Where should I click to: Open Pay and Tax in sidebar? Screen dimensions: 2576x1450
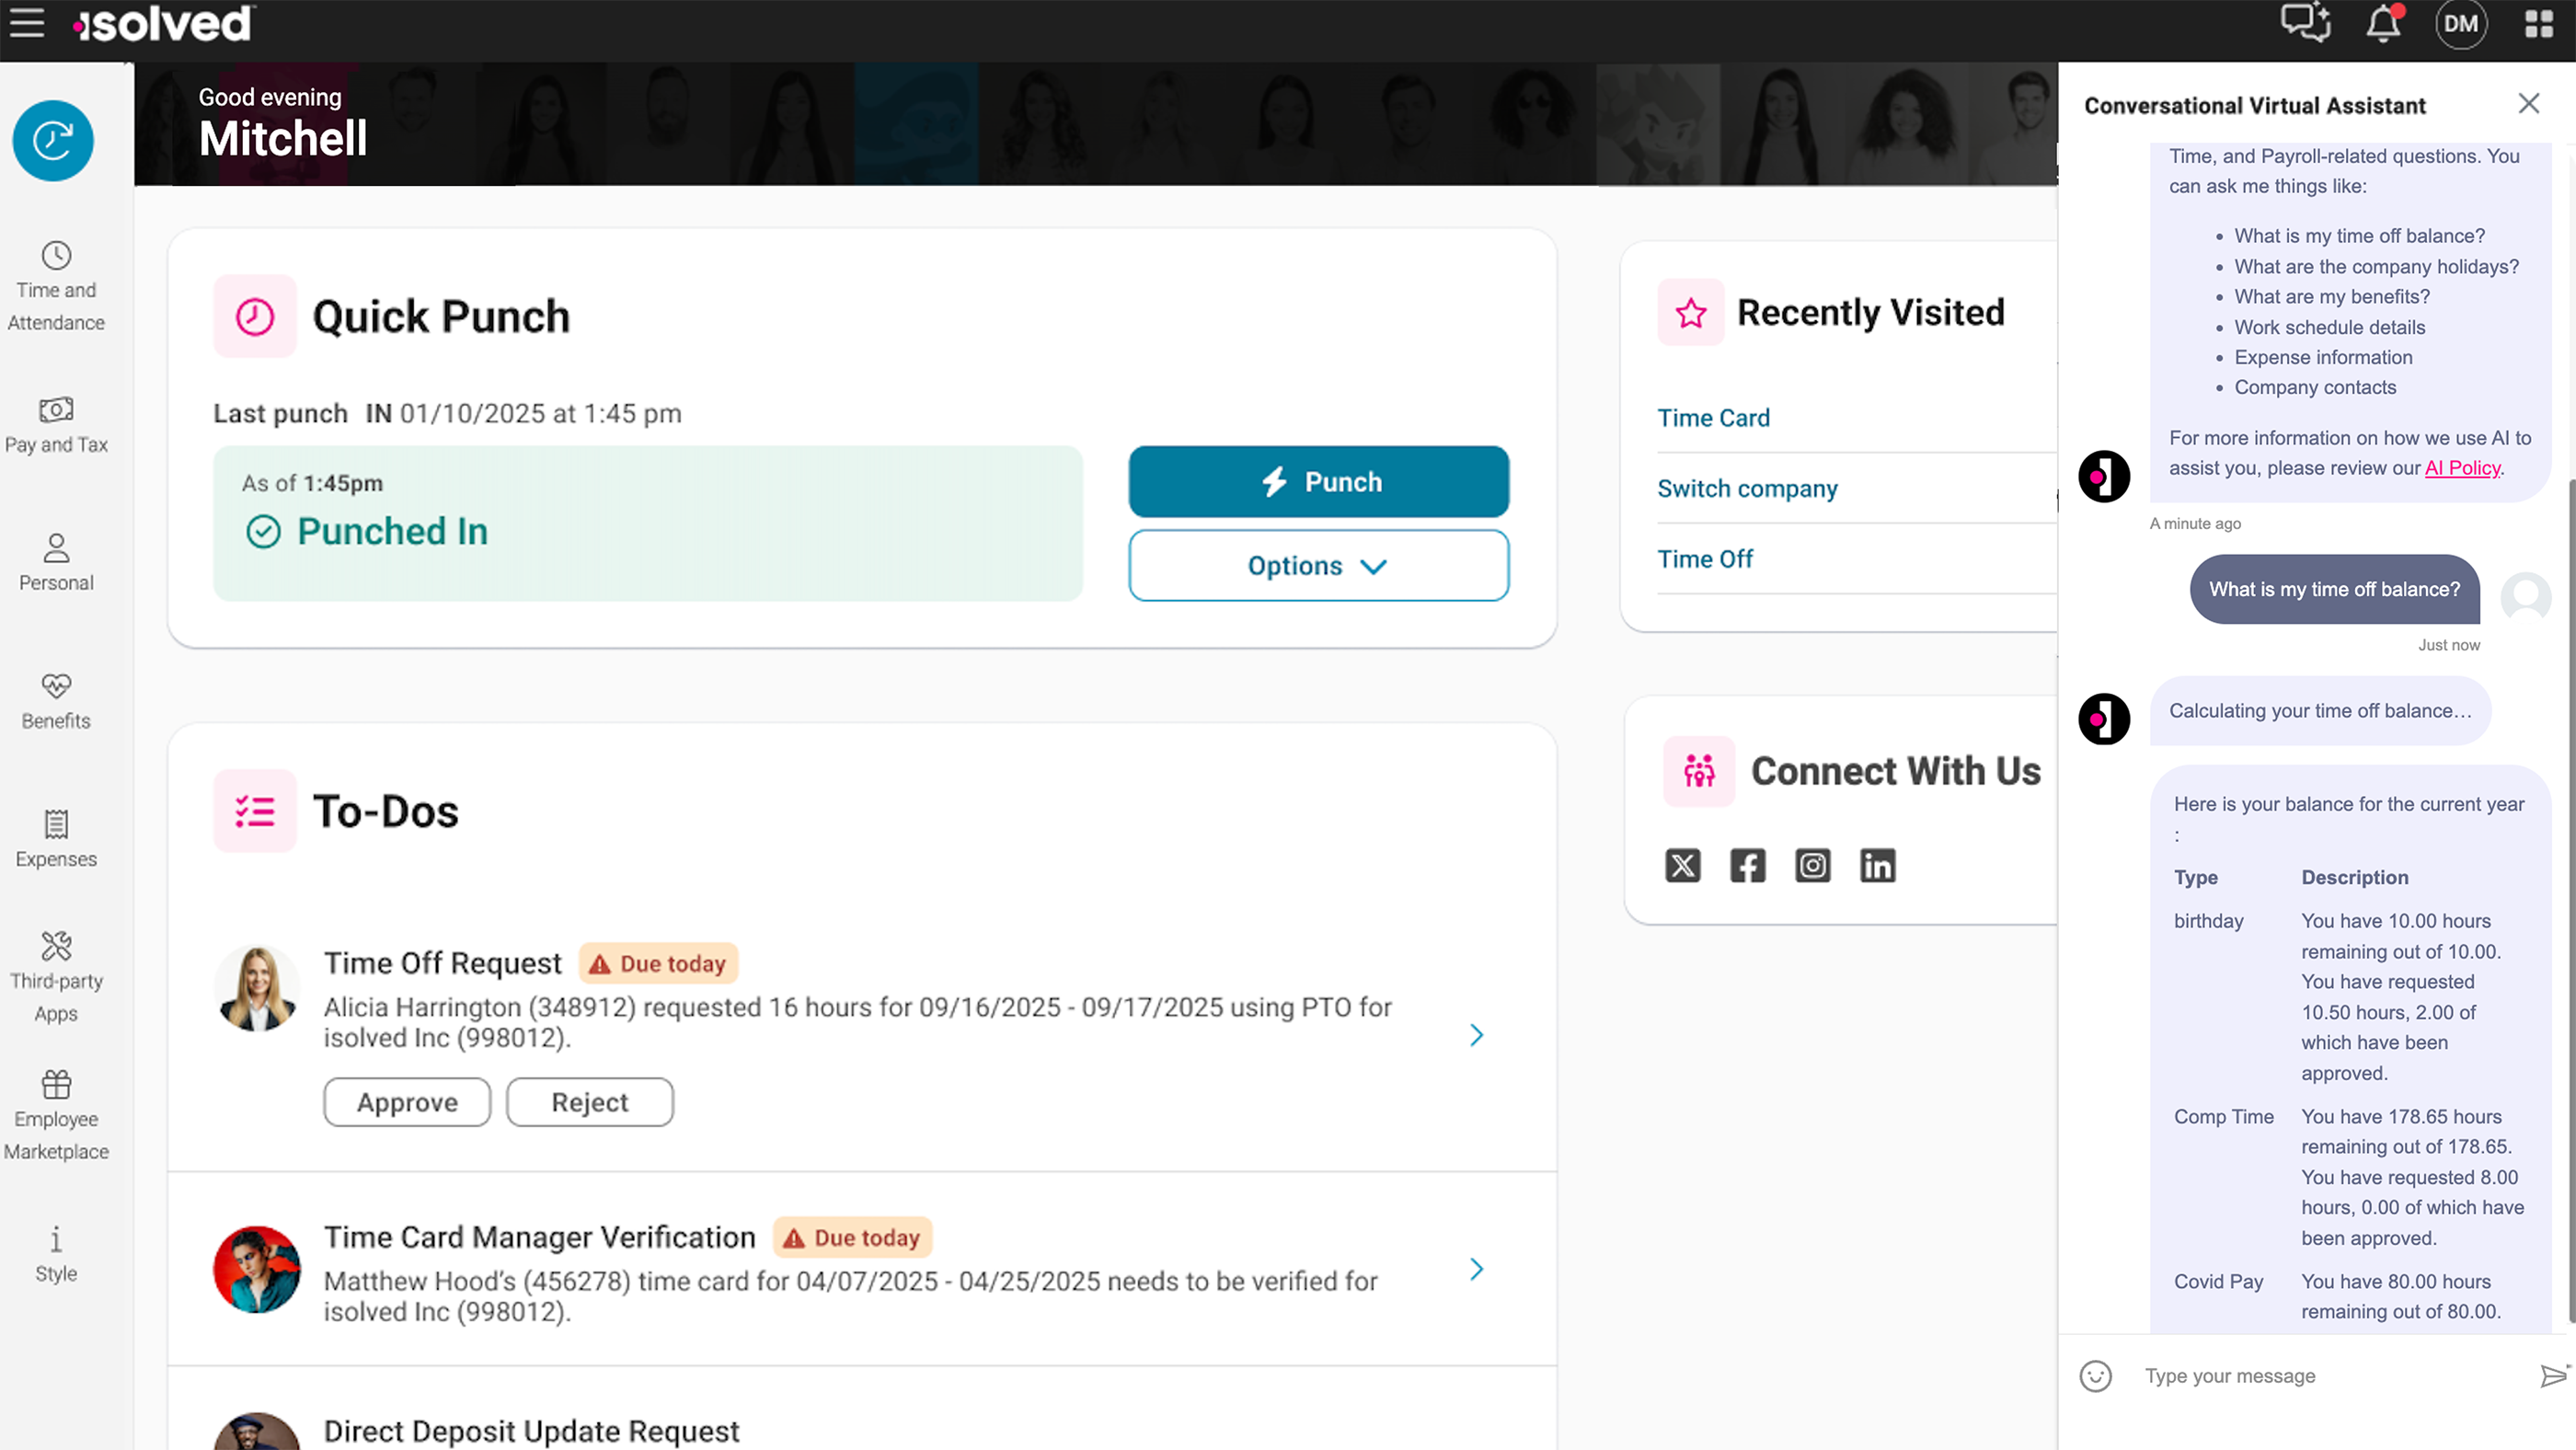pos(56,425)
